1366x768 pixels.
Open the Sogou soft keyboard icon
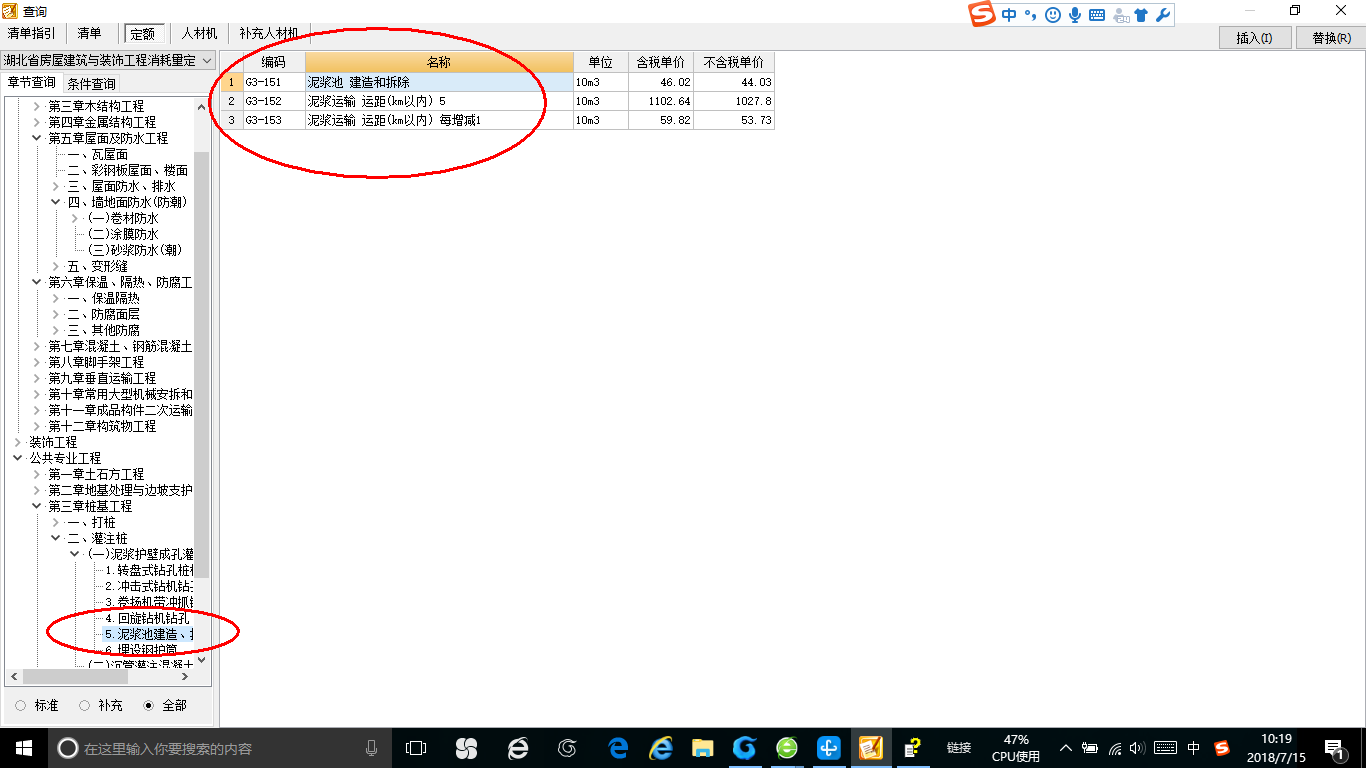coord(1097,15)
